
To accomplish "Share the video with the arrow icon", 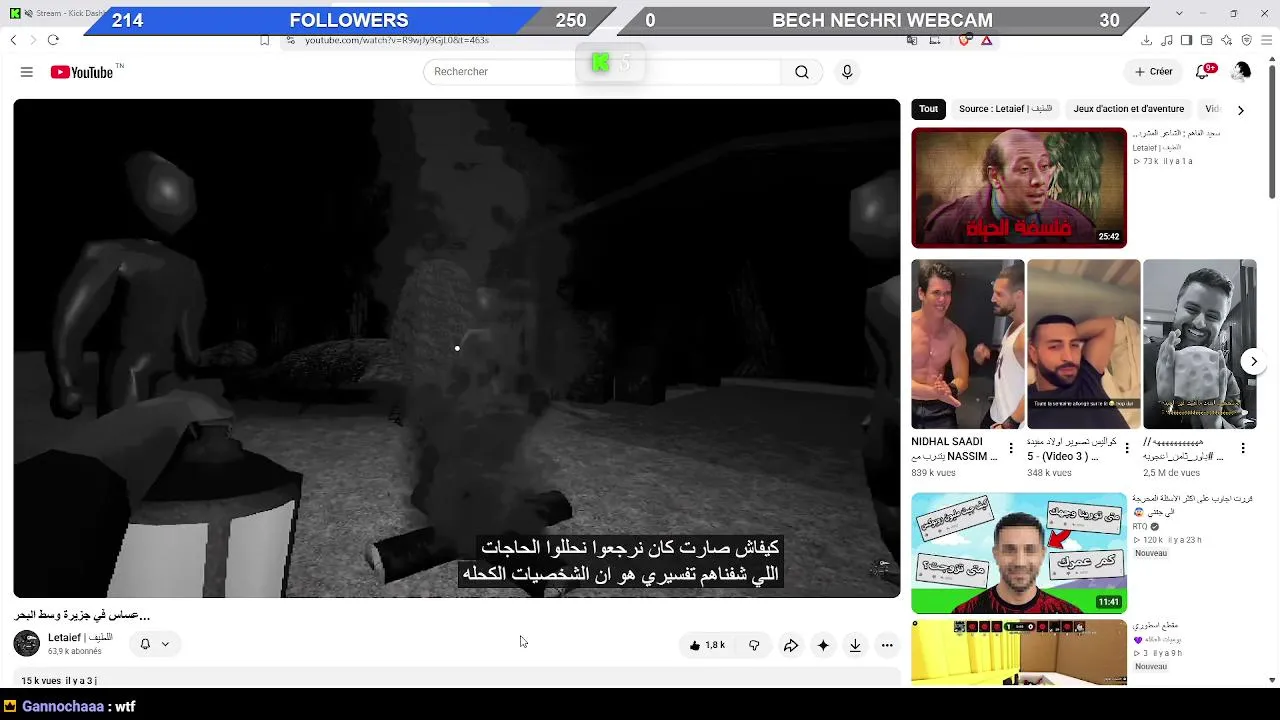I will (x=790, y=645).
